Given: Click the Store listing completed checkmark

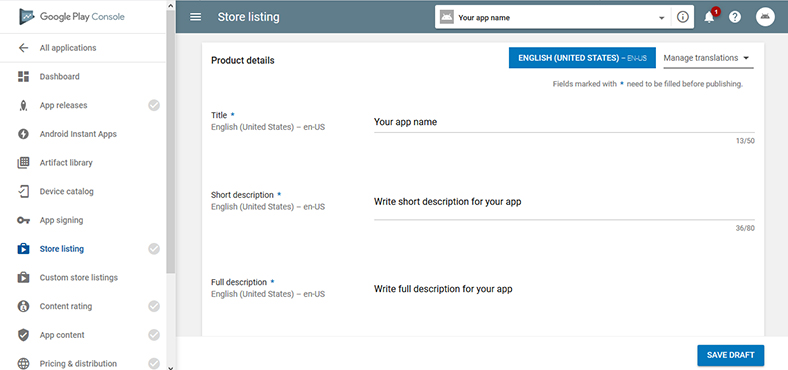Looking at the screenshot, I should (154, 249).
